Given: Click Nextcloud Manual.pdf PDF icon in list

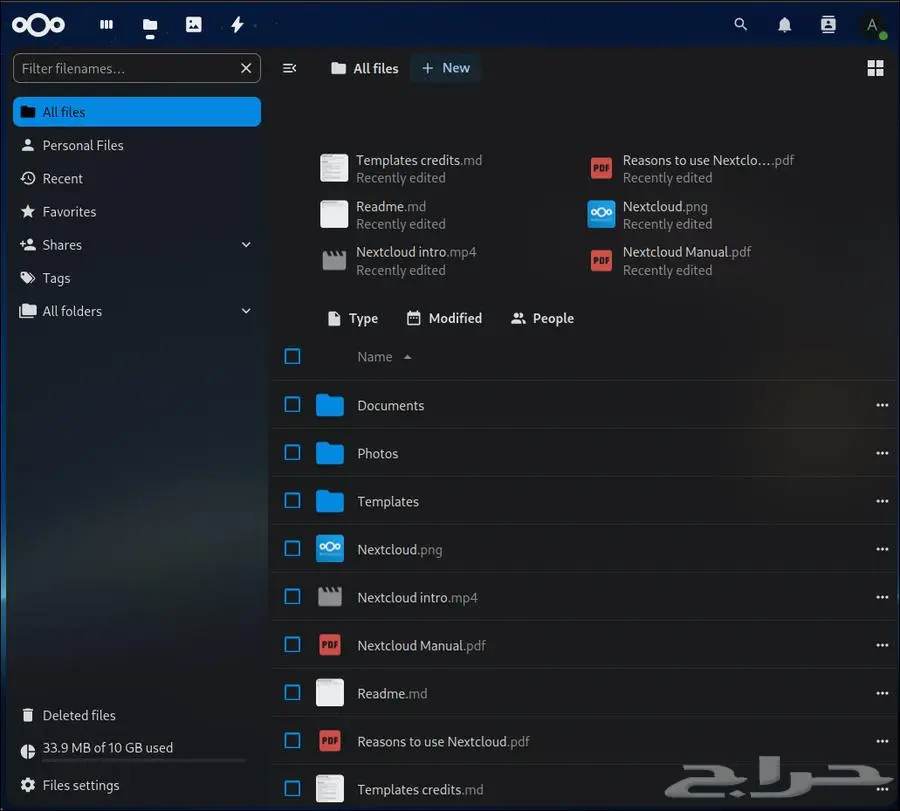Looking at the screenshot, I should 330,645.
